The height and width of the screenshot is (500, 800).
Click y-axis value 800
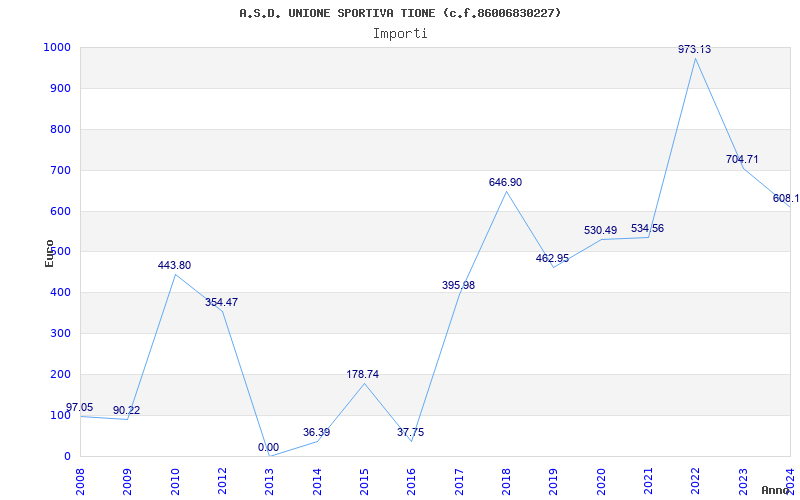(61, 129)
